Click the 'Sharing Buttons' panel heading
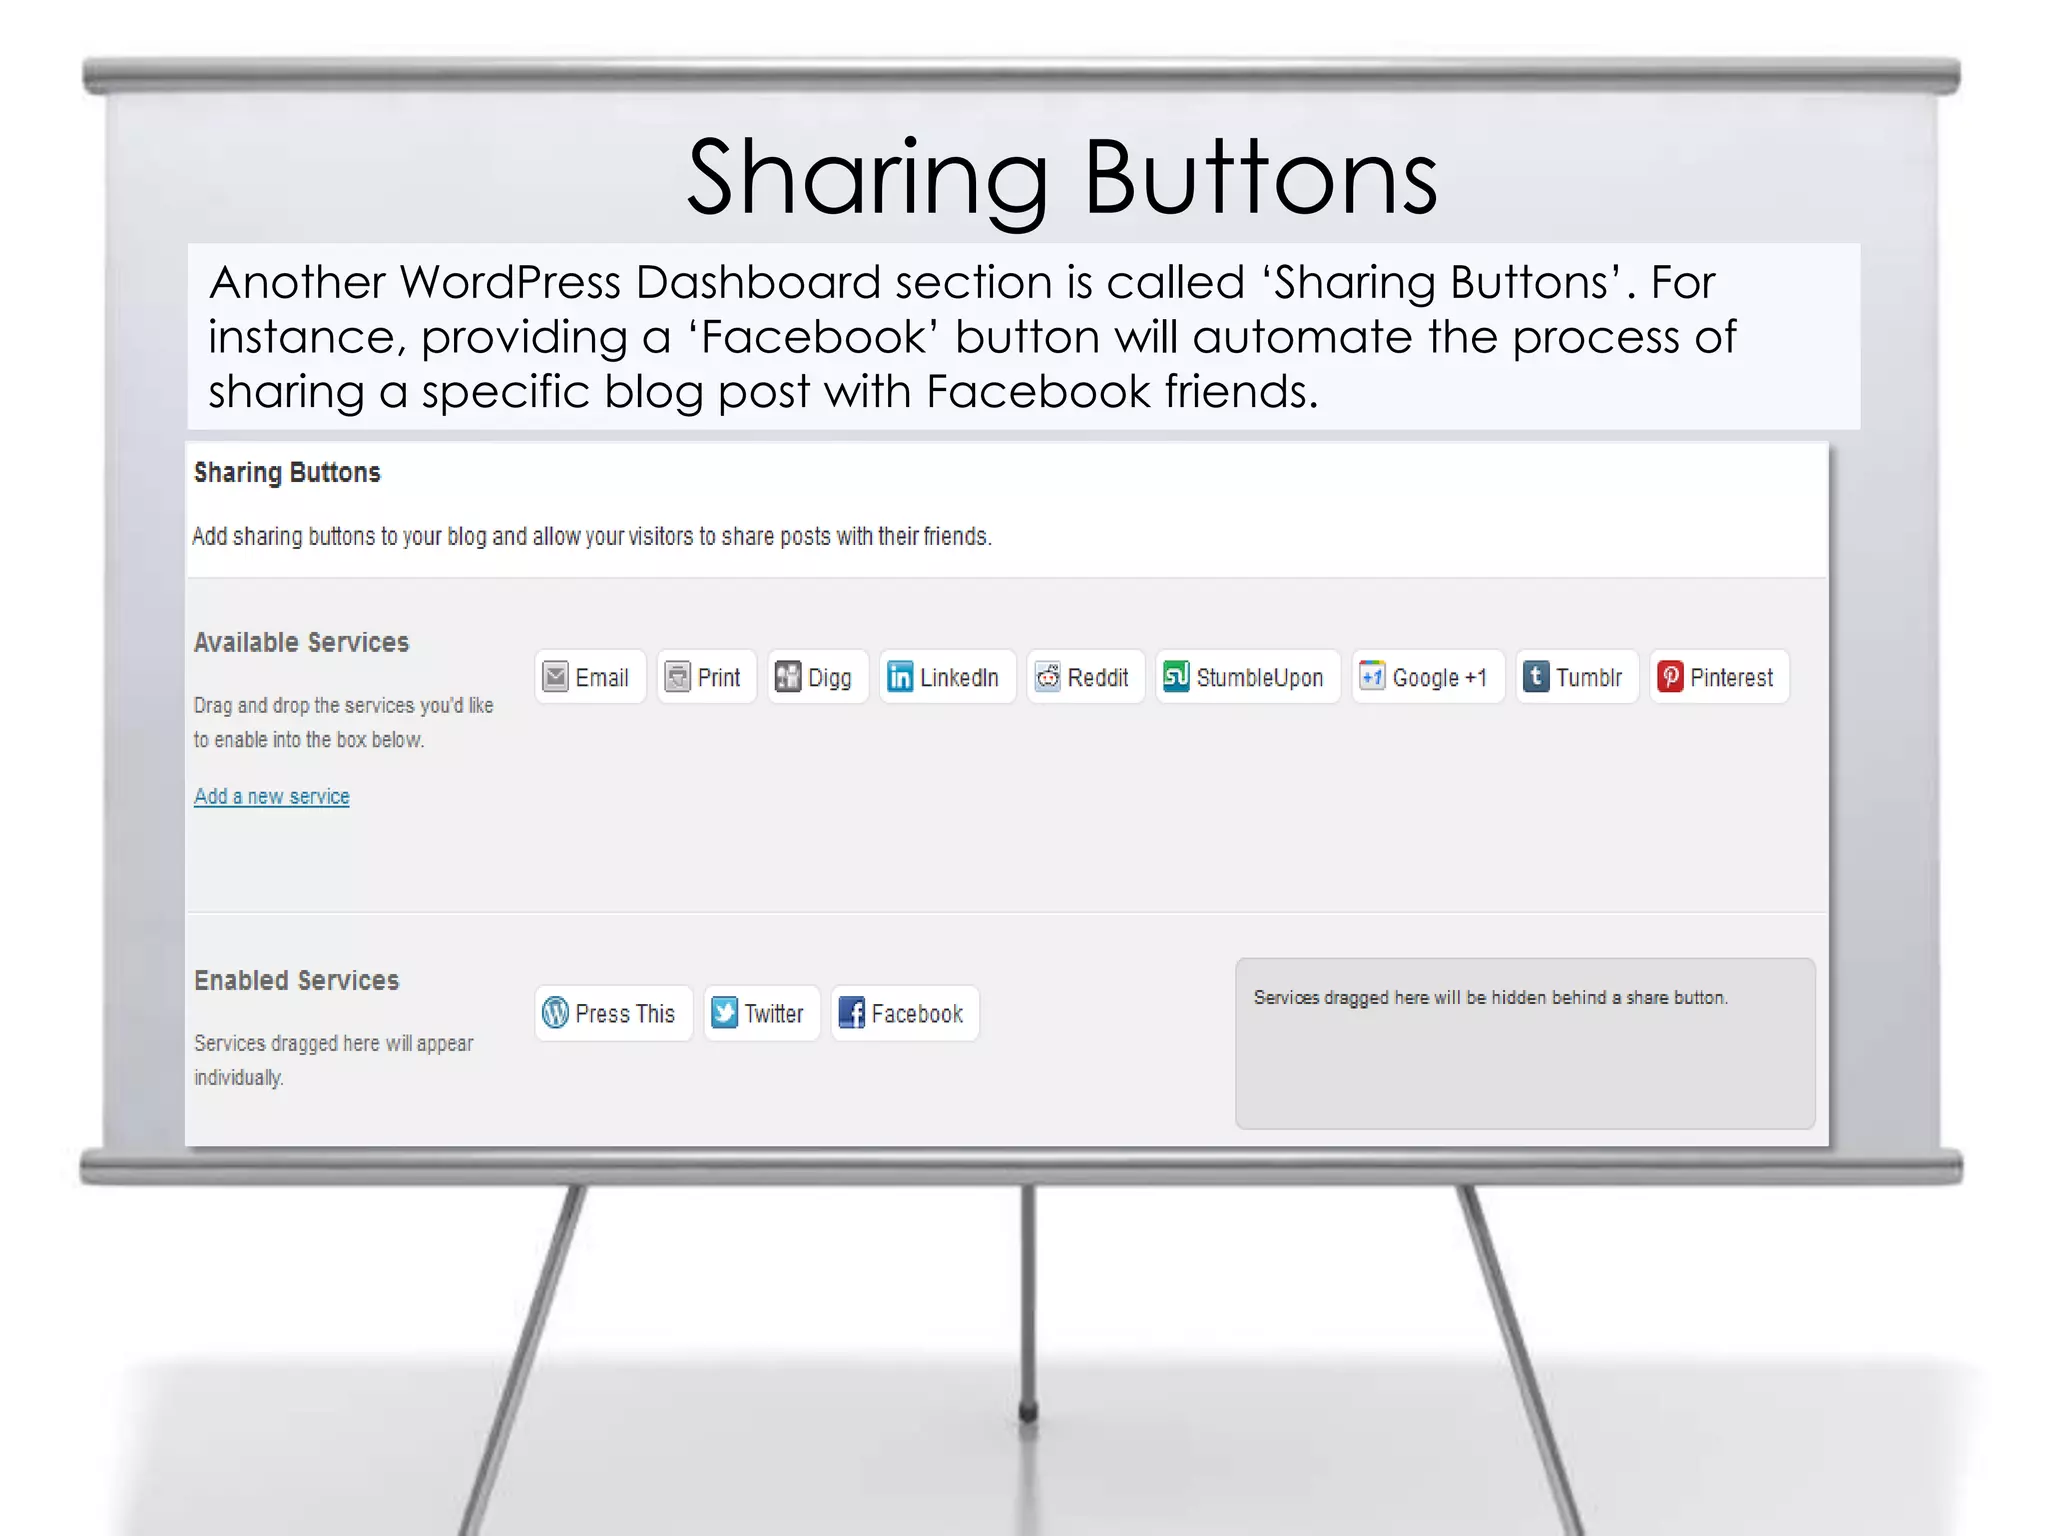 287,472
